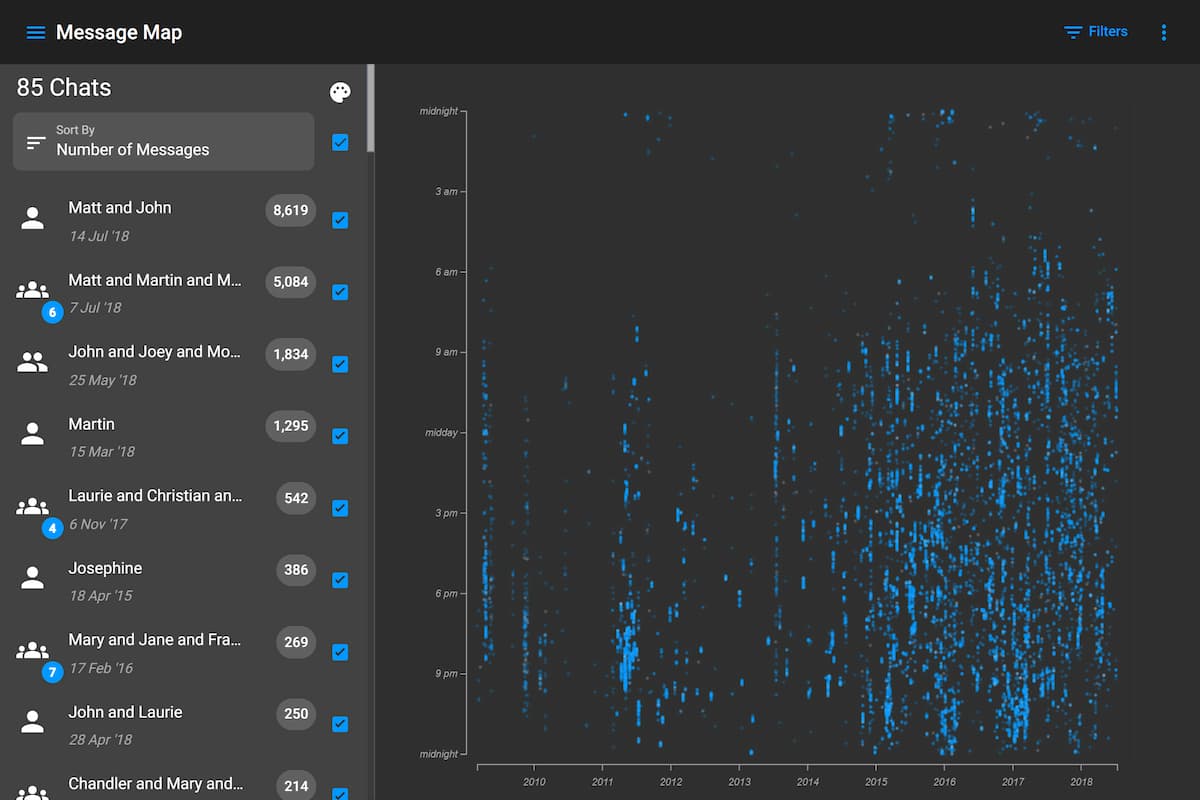The width and height of the screenshot is (1200, 800).
Task: Disable the John and Laurie chat checkbox
Action: (340, 724)
